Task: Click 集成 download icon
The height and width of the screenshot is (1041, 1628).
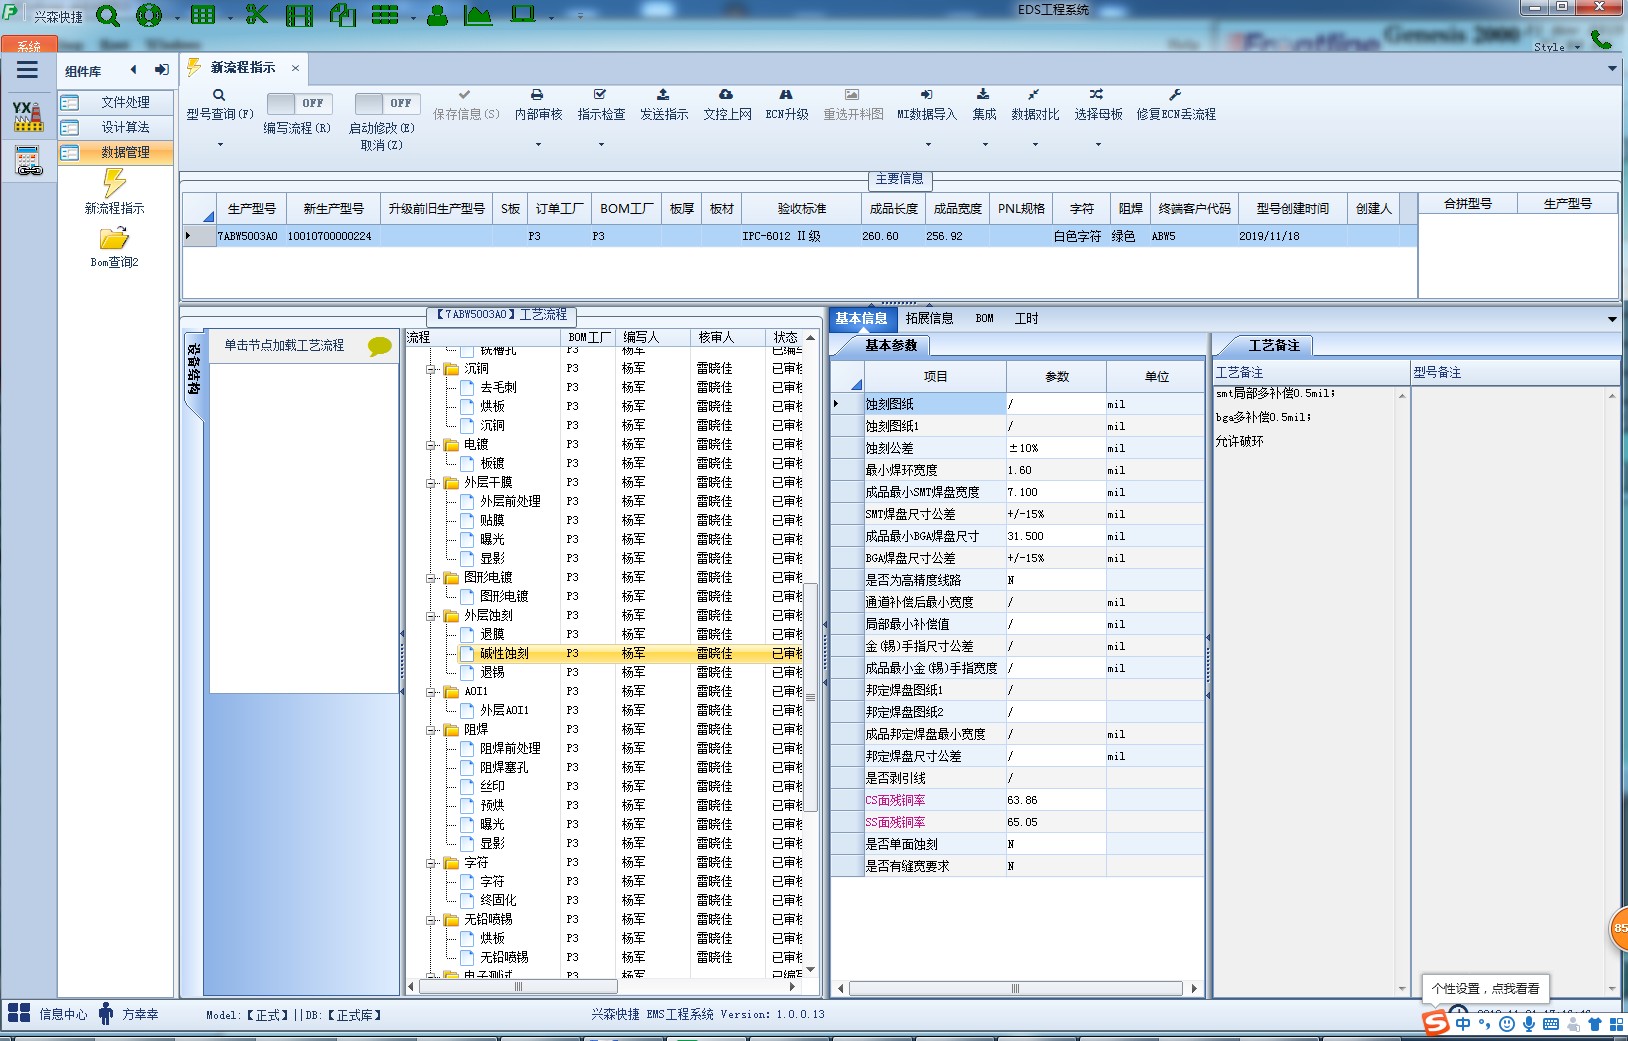Action: pyautogui.click(x=983, y=94)
